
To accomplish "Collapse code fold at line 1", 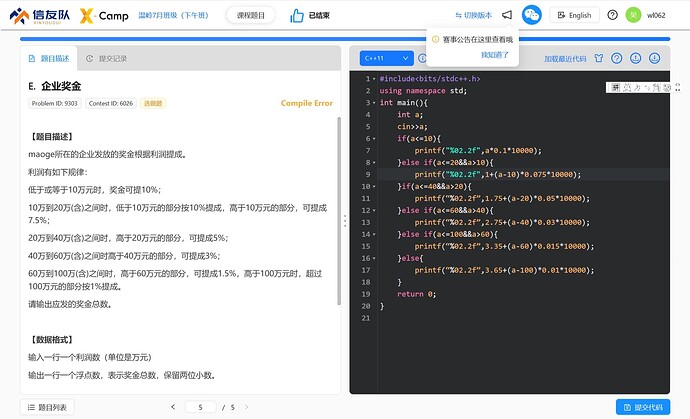I will pos(374,79).
